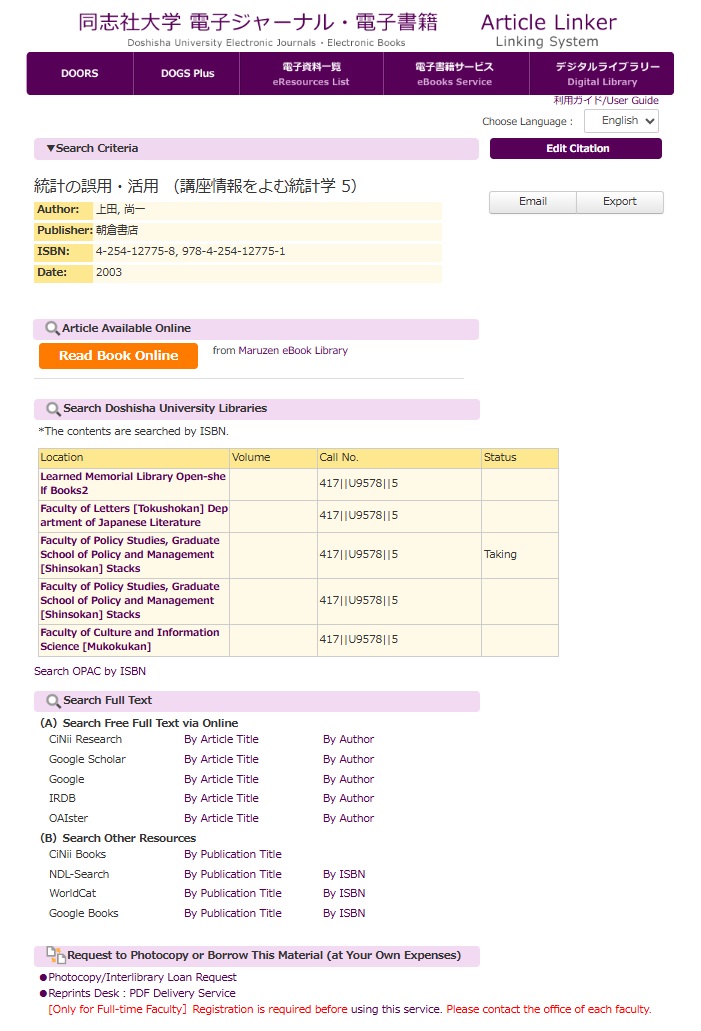Search WorldCat By ISBN

pyautogui.click(x=343, y=893)
